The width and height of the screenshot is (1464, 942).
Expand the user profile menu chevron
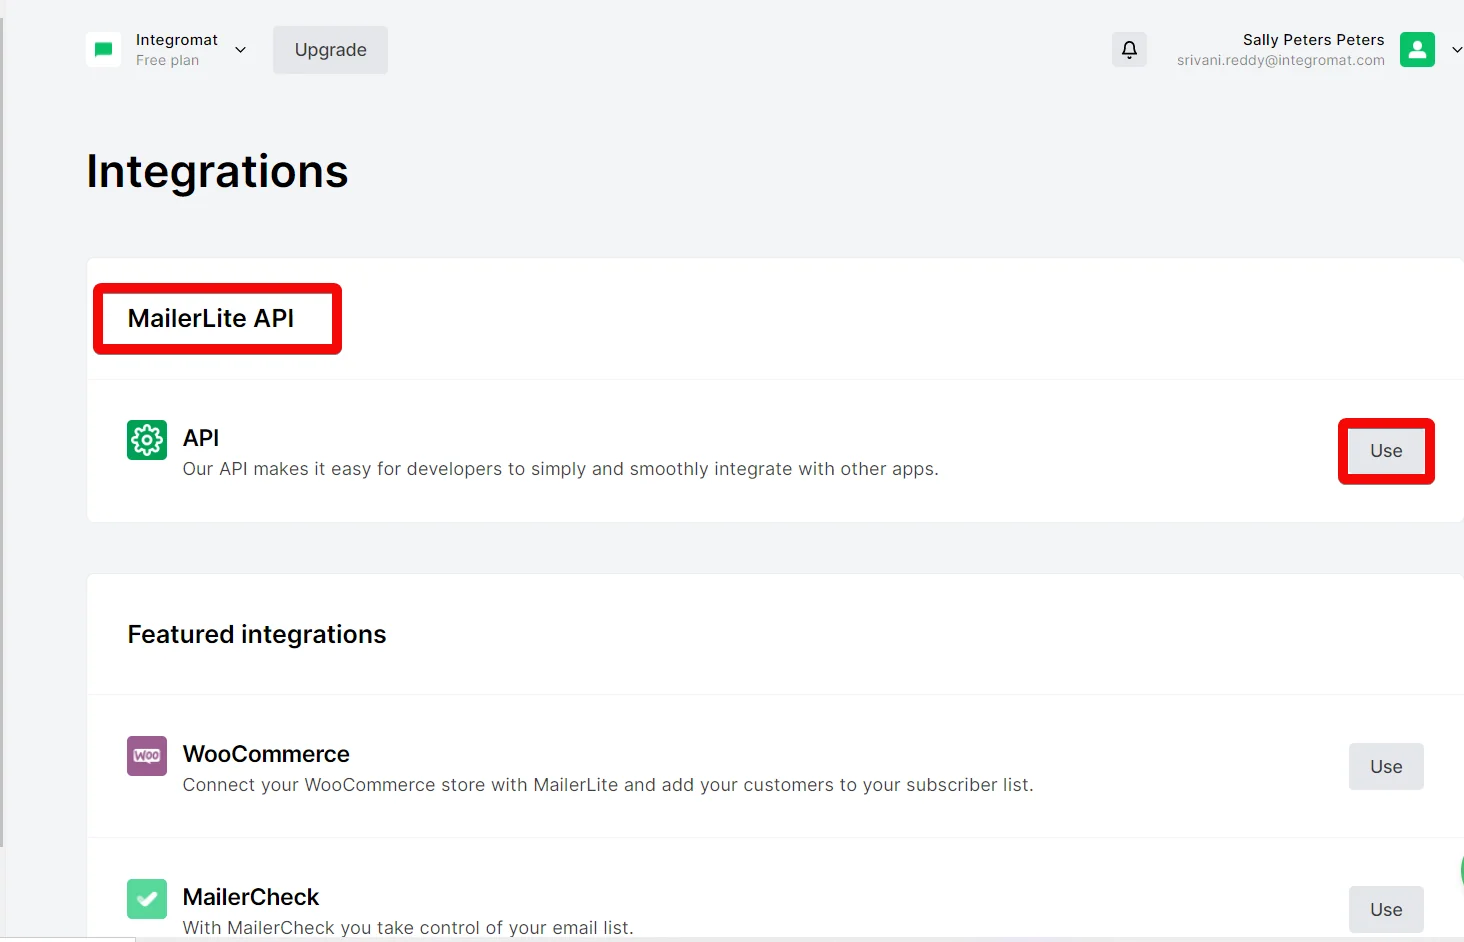(x=1456, y=50)
